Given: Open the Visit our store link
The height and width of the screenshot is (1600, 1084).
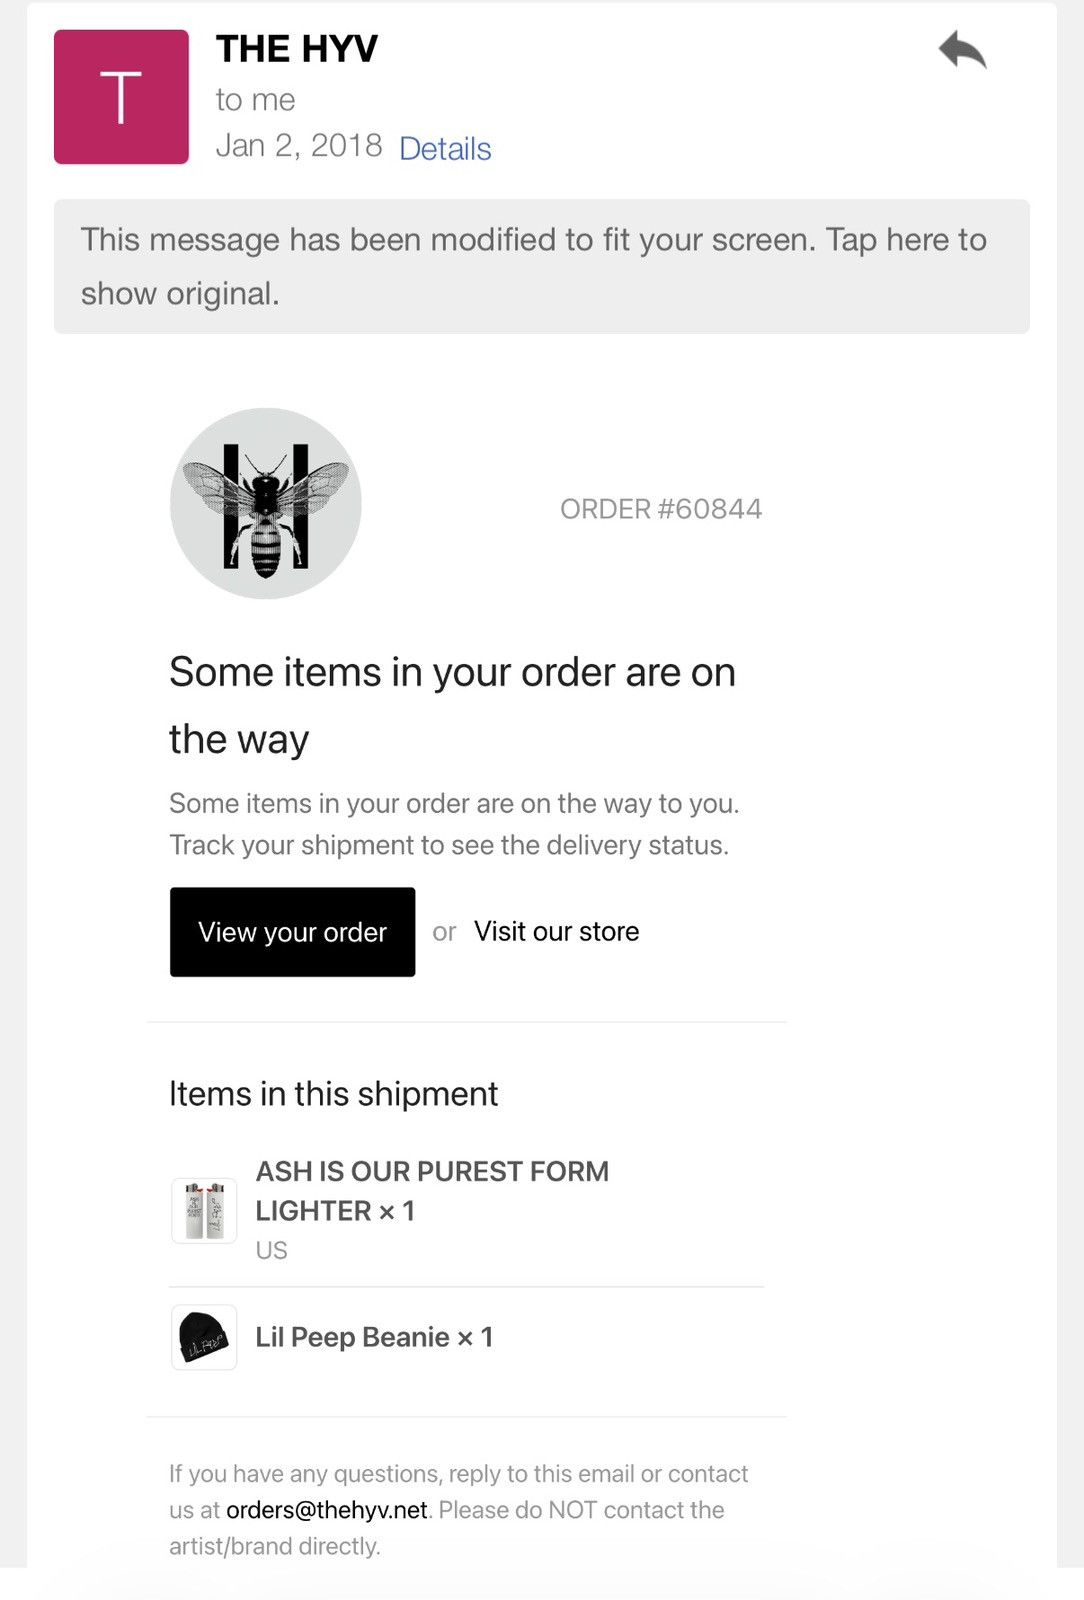Looking at the screenshot, I should pos(557,931).
